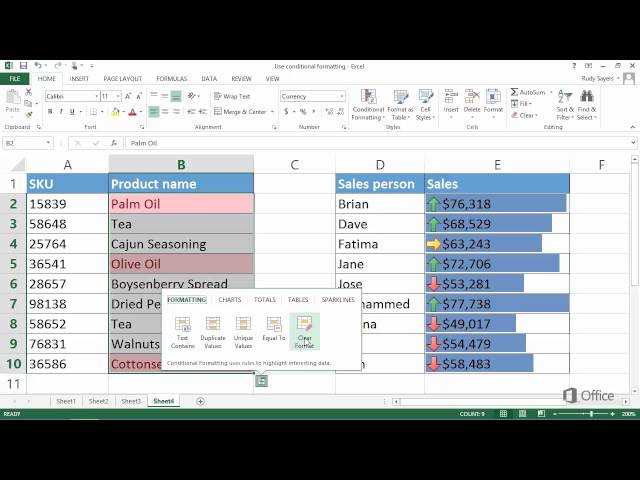This screenshot has width=640, height=480.
Task: Open Format as Table gallery
Action: [400, 105]
